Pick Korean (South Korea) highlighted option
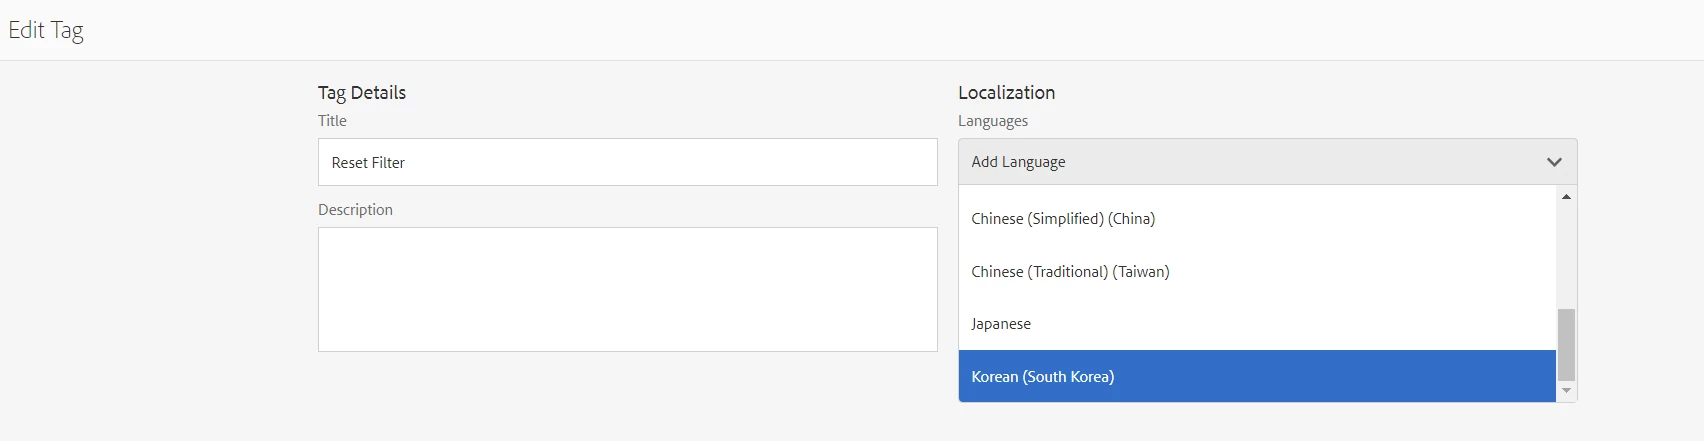 click(x=1257, y=376)
